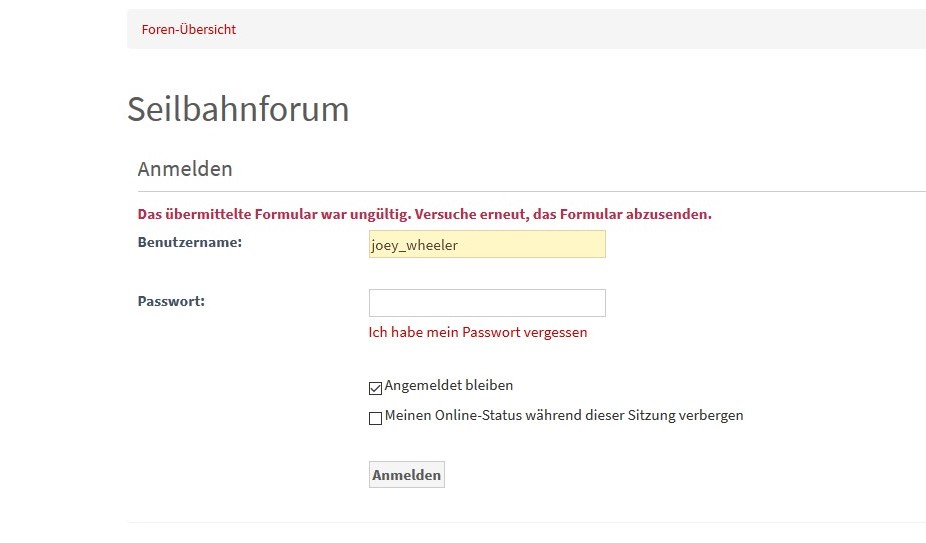Click the Anmelden section heading
926x543 pixels.
[x=185, y=169]
